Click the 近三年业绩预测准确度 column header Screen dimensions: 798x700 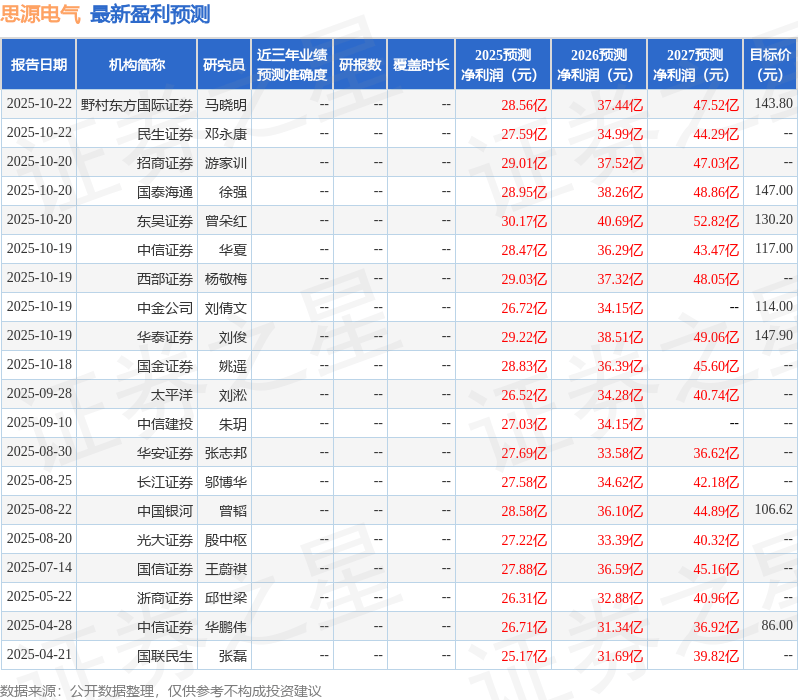[292, 65]
